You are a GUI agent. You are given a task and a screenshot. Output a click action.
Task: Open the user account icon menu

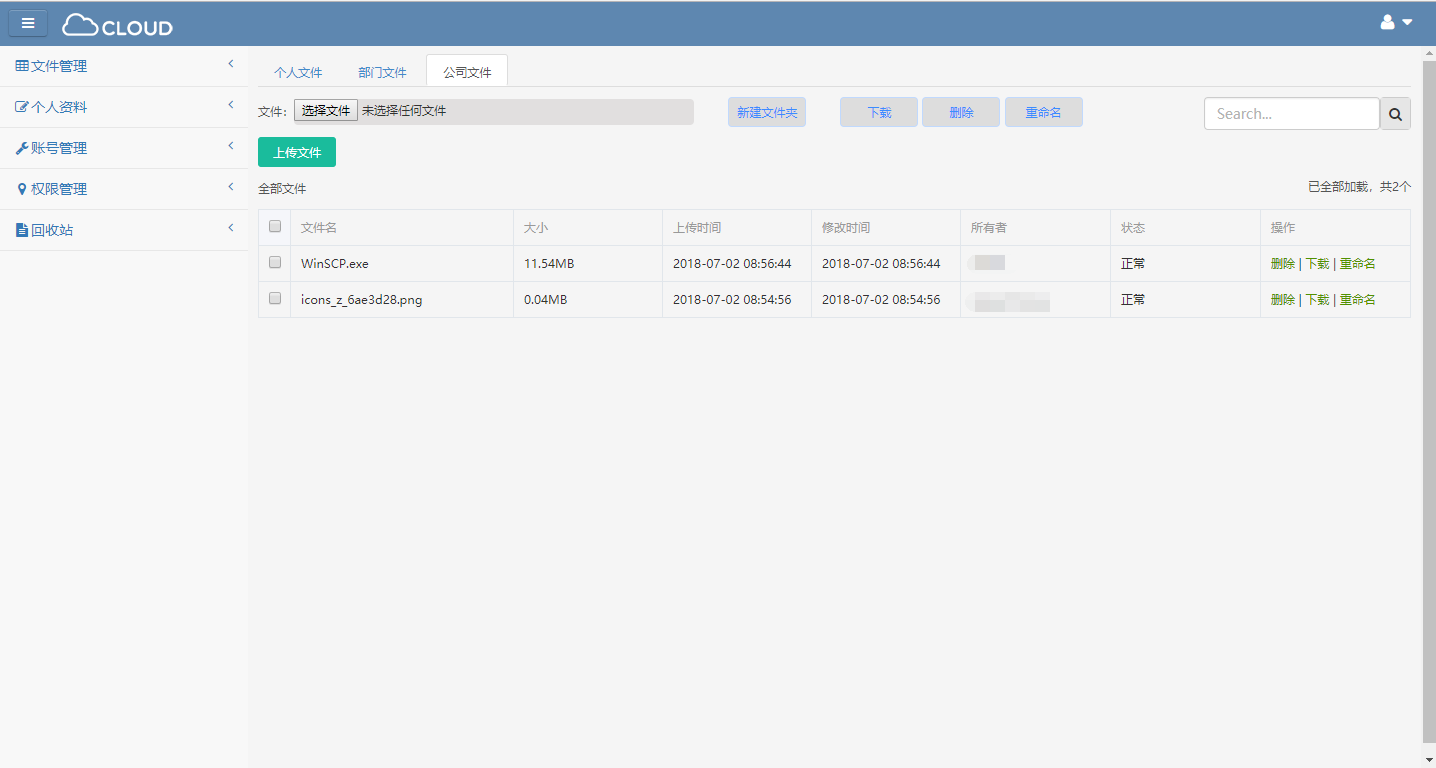pos(1387,22)
